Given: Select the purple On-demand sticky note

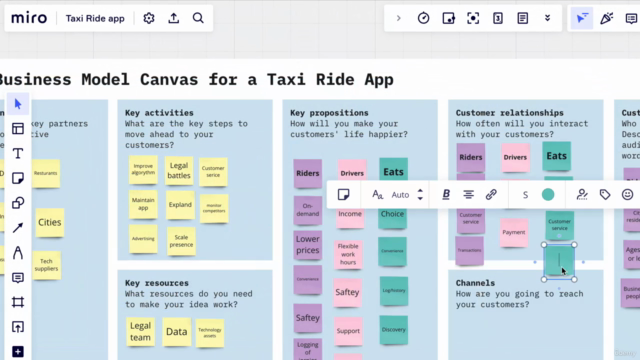Looking at the screenshot, I should click(308, 210).
